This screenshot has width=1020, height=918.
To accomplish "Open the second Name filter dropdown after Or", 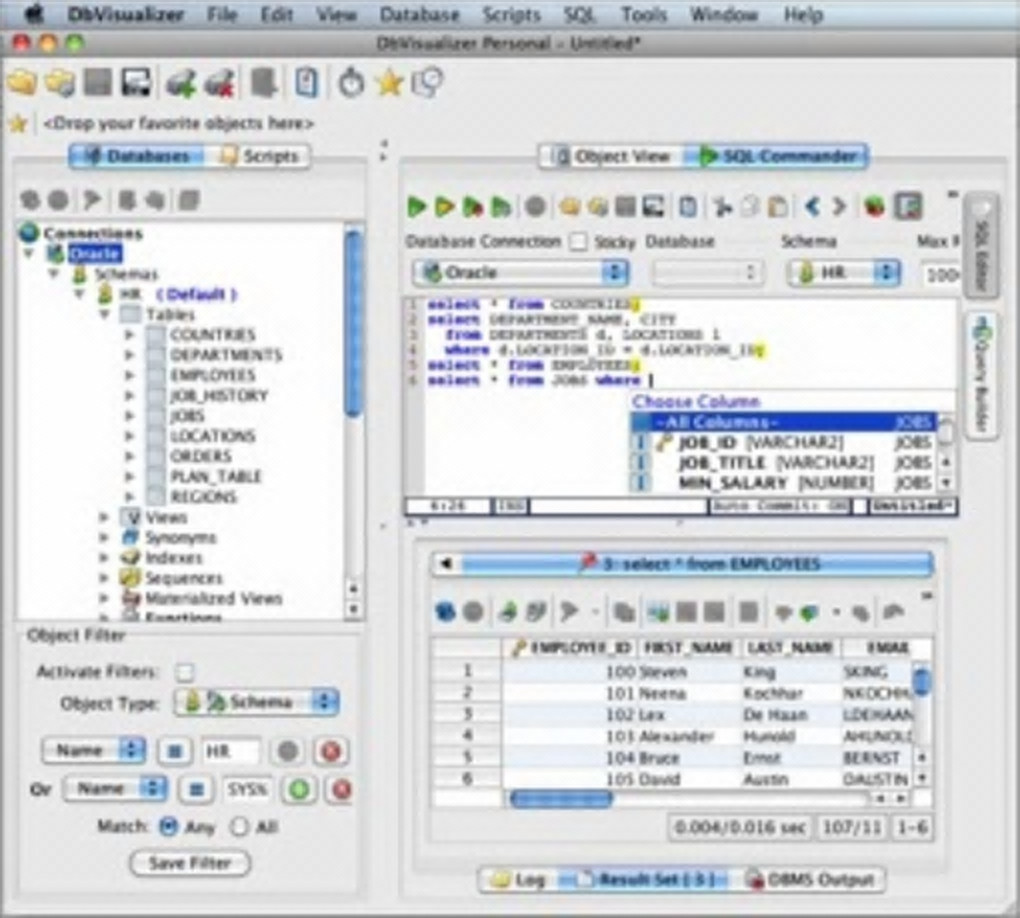I will (115, 789).
